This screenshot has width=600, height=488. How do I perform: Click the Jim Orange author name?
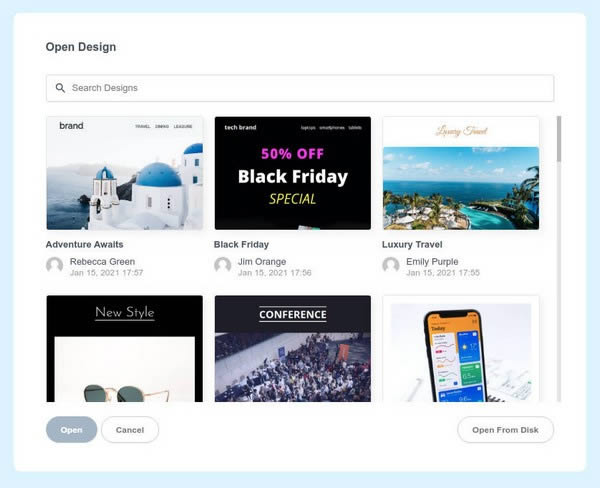pos(262,262)
